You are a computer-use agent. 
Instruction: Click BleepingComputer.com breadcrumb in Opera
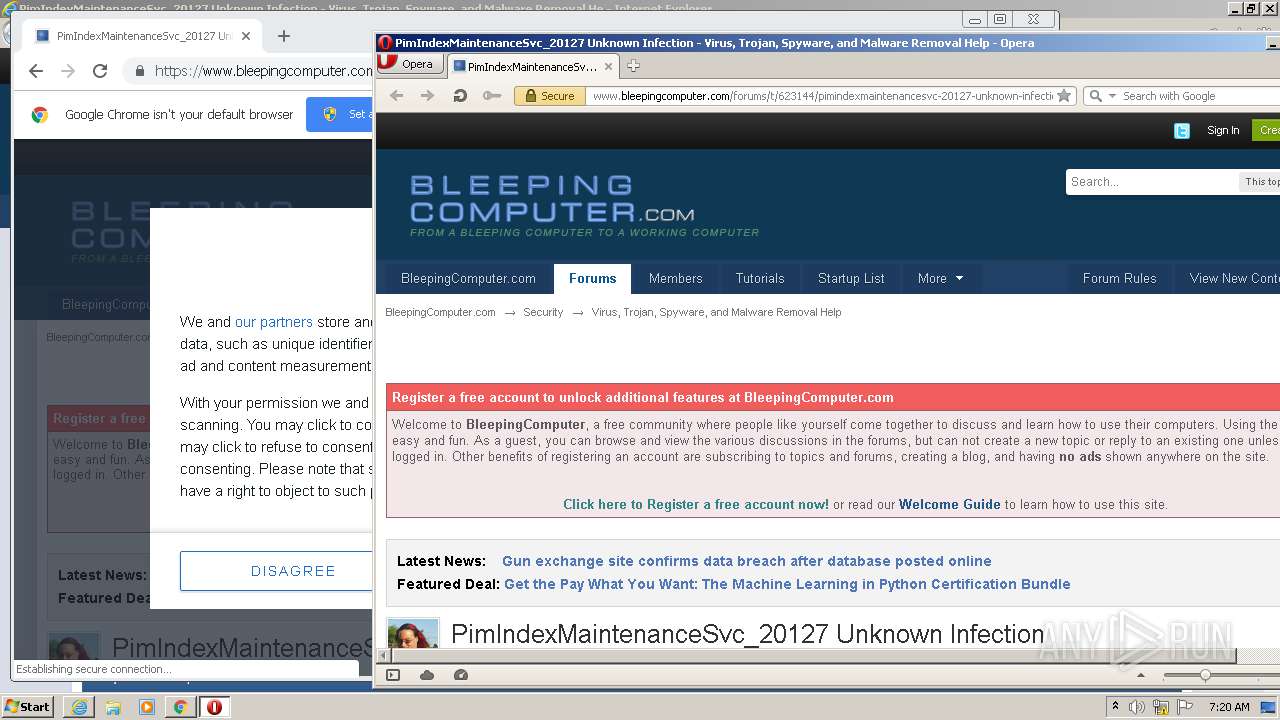click(x=440, y=312)
